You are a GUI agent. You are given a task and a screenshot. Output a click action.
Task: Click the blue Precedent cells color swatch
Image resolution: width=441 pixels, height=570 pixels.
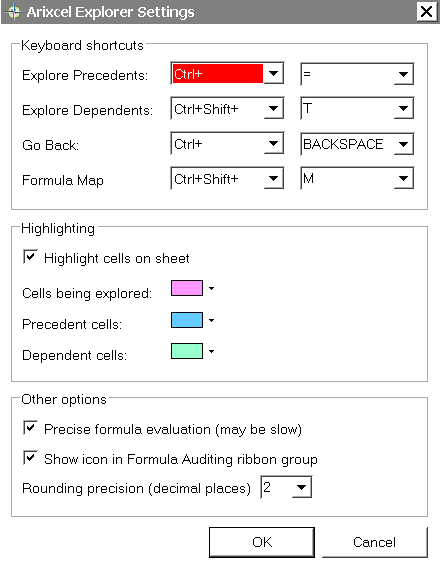coord(187,320)
